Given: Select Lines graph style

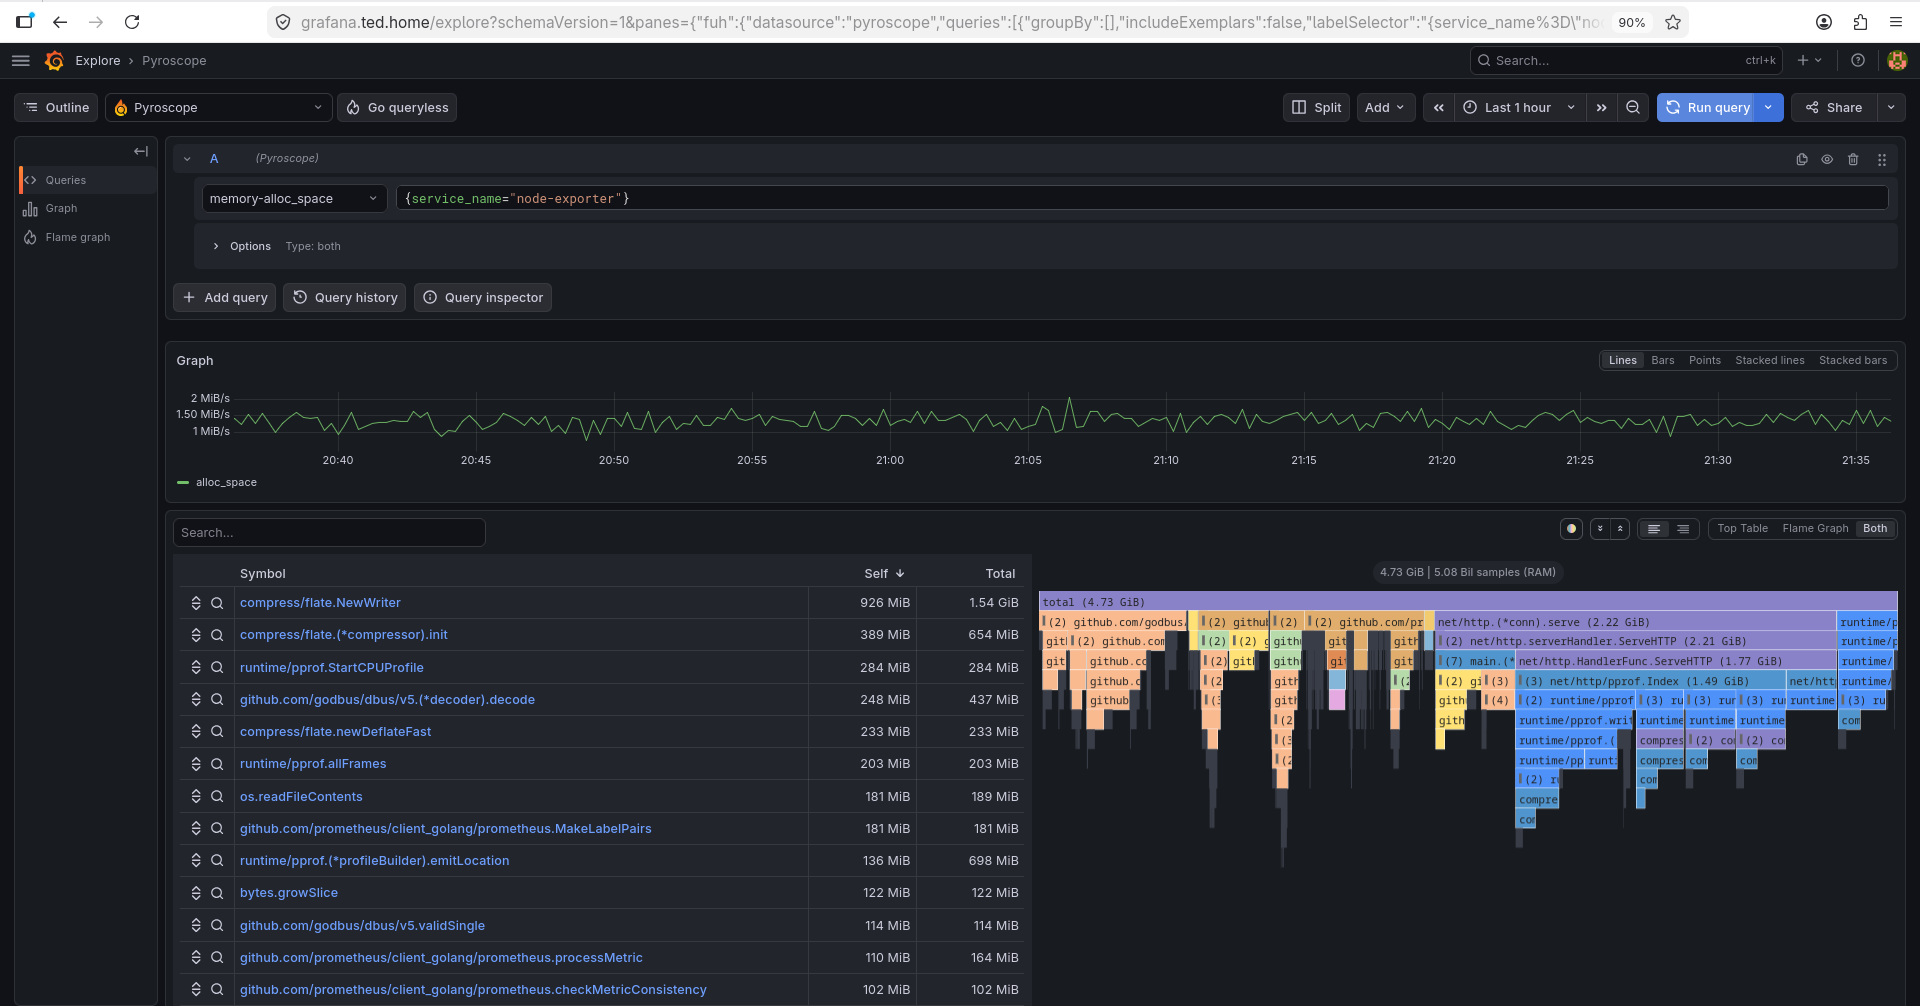Looking at the screenshot, I should [1623, 361].
